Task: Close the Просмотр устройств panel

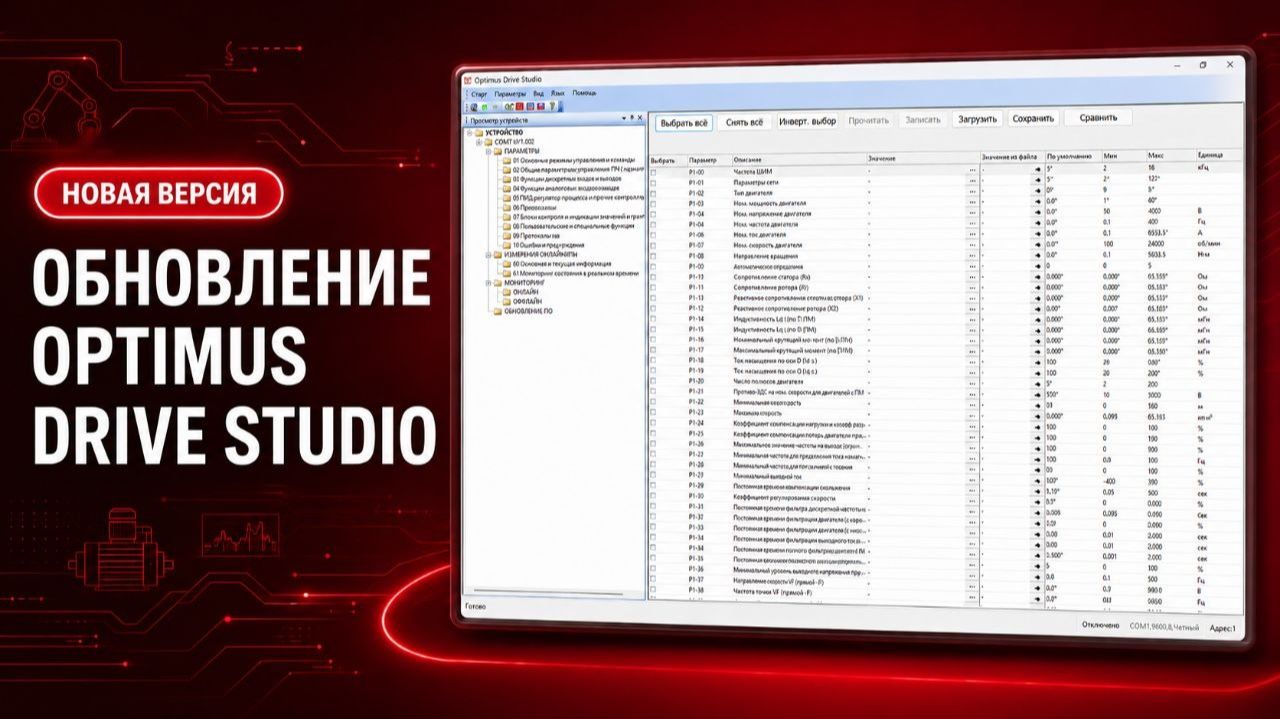Action: tap(640, 118)
